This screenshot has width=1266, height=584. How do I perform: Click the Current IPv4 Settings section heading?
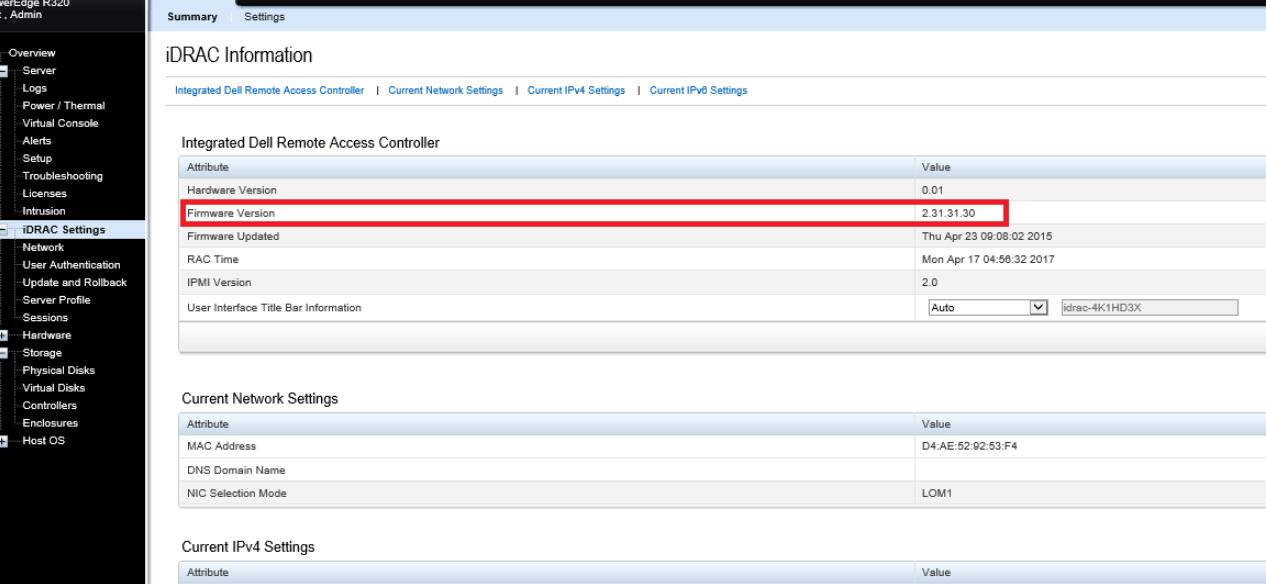pos(248,549)
